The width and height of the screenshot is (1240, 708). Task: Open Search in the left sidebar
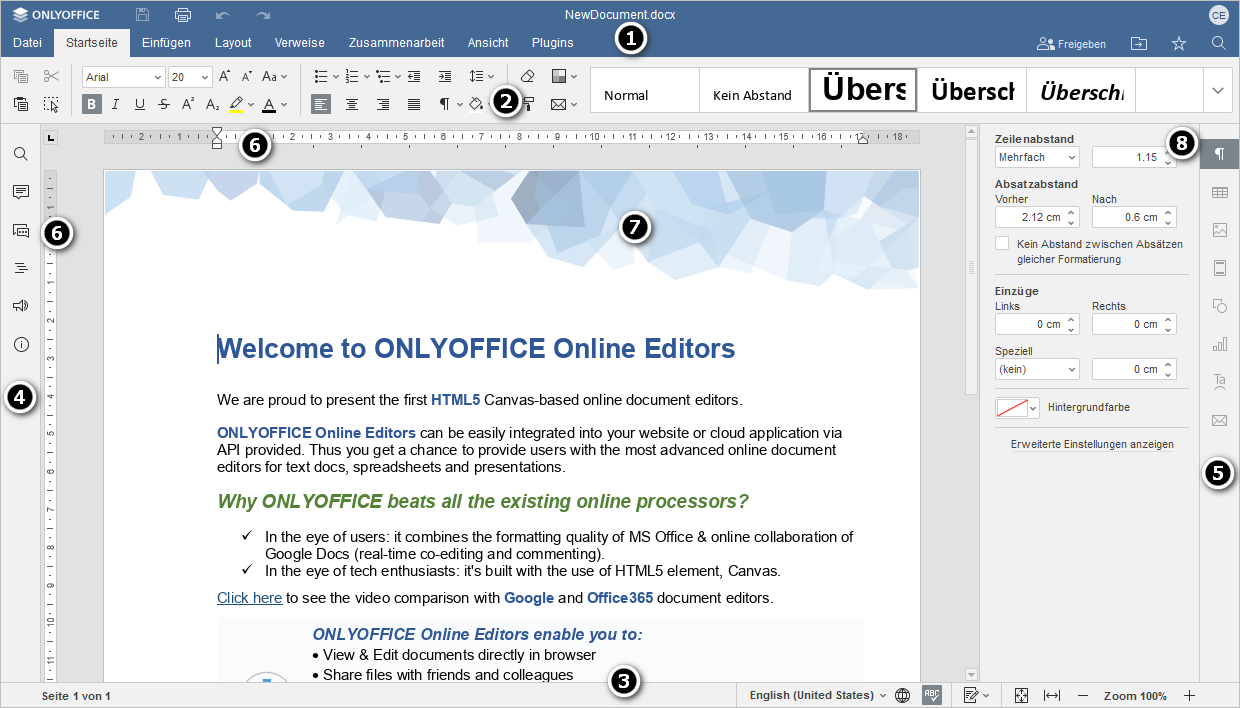[x=21, y=154]
